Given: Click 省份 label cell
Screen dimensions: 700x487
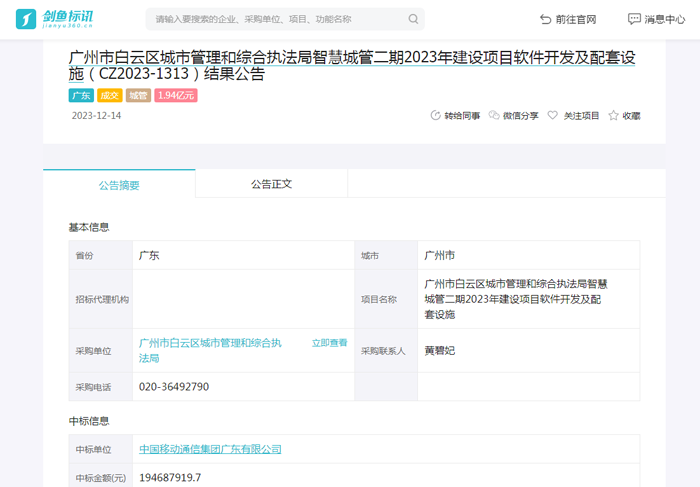Looking at the screenshot, I should click(x=101, y=255).
